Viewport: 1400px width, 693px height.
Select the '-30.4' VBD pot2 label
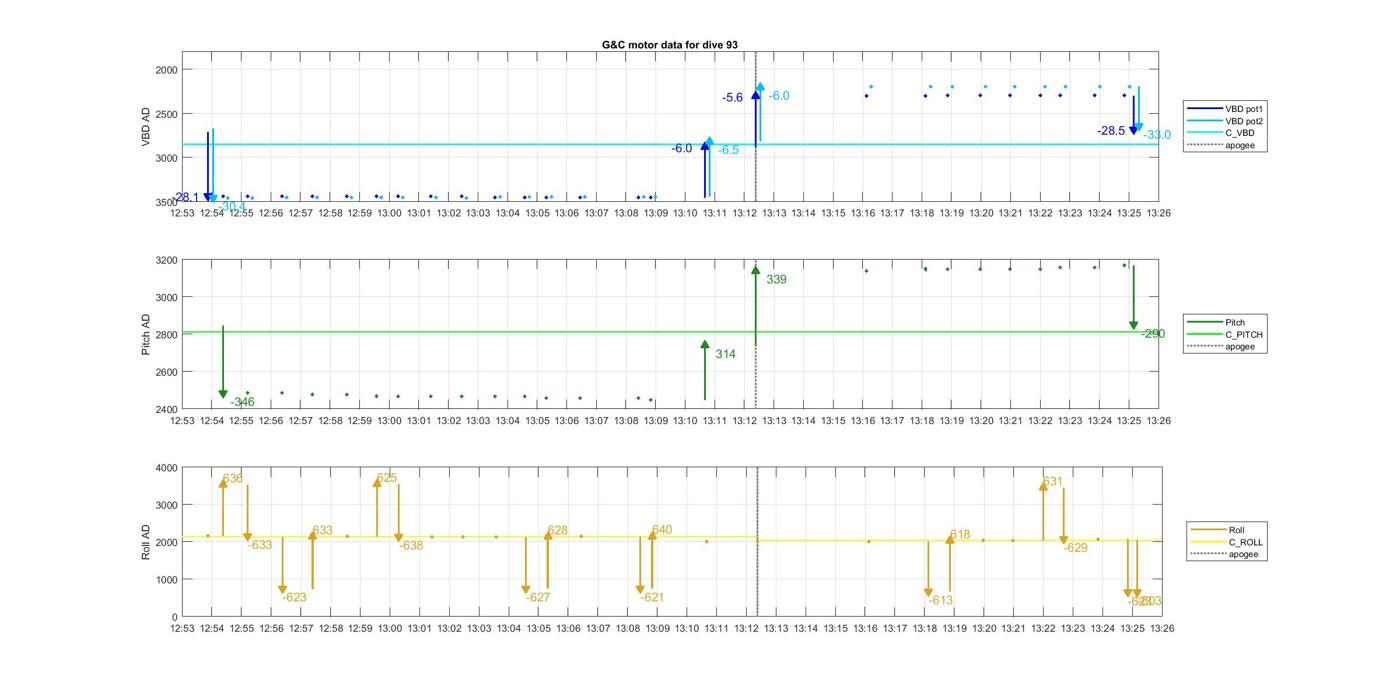pyautogui.click(x=233, y=207)
